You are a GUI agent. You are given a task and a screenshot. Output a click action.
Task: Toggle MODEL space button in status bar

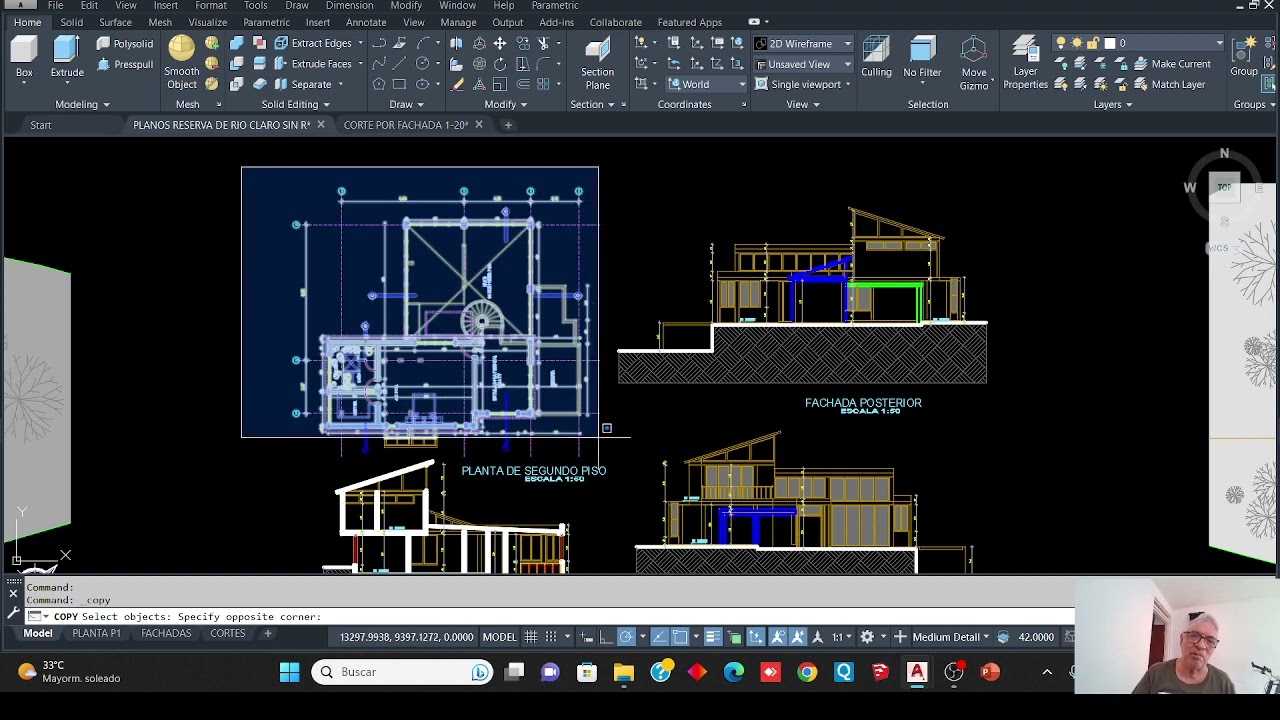coord(499,637)
